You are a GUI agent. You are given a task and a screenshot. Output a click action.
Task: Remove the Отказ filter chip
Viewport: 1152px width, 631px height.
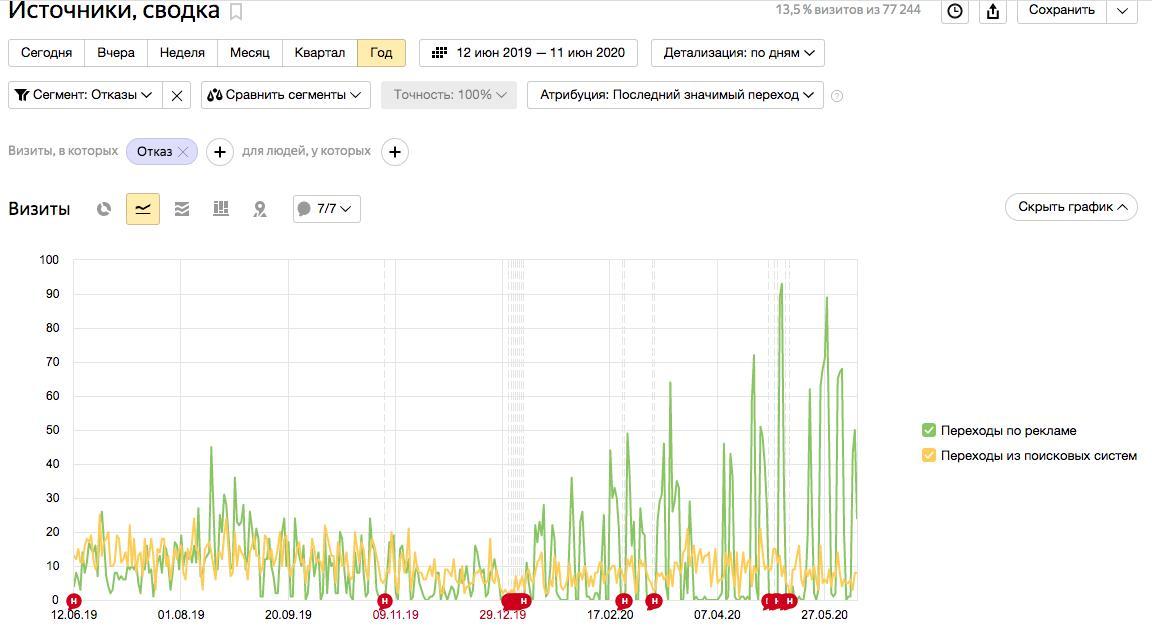pyautogui.click(x=183, y=152)
